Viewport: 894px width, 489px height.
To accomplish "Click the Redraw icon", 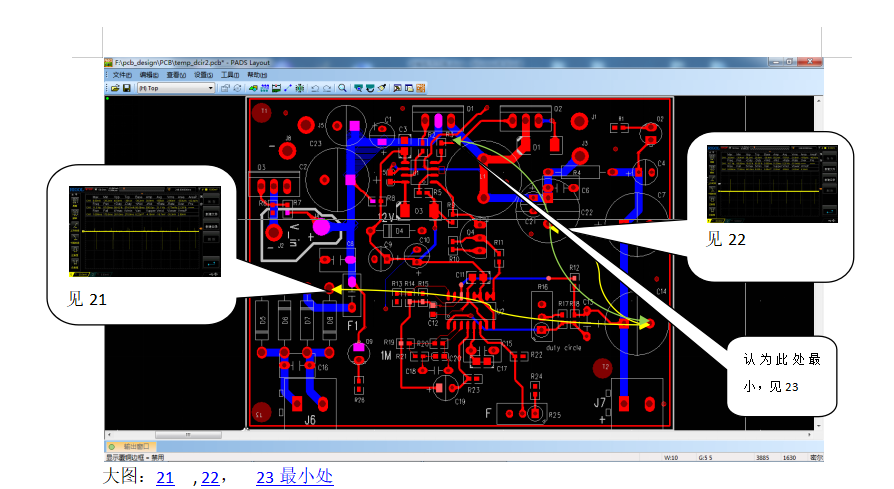I will pyautogui.click(x=370, y=88).
